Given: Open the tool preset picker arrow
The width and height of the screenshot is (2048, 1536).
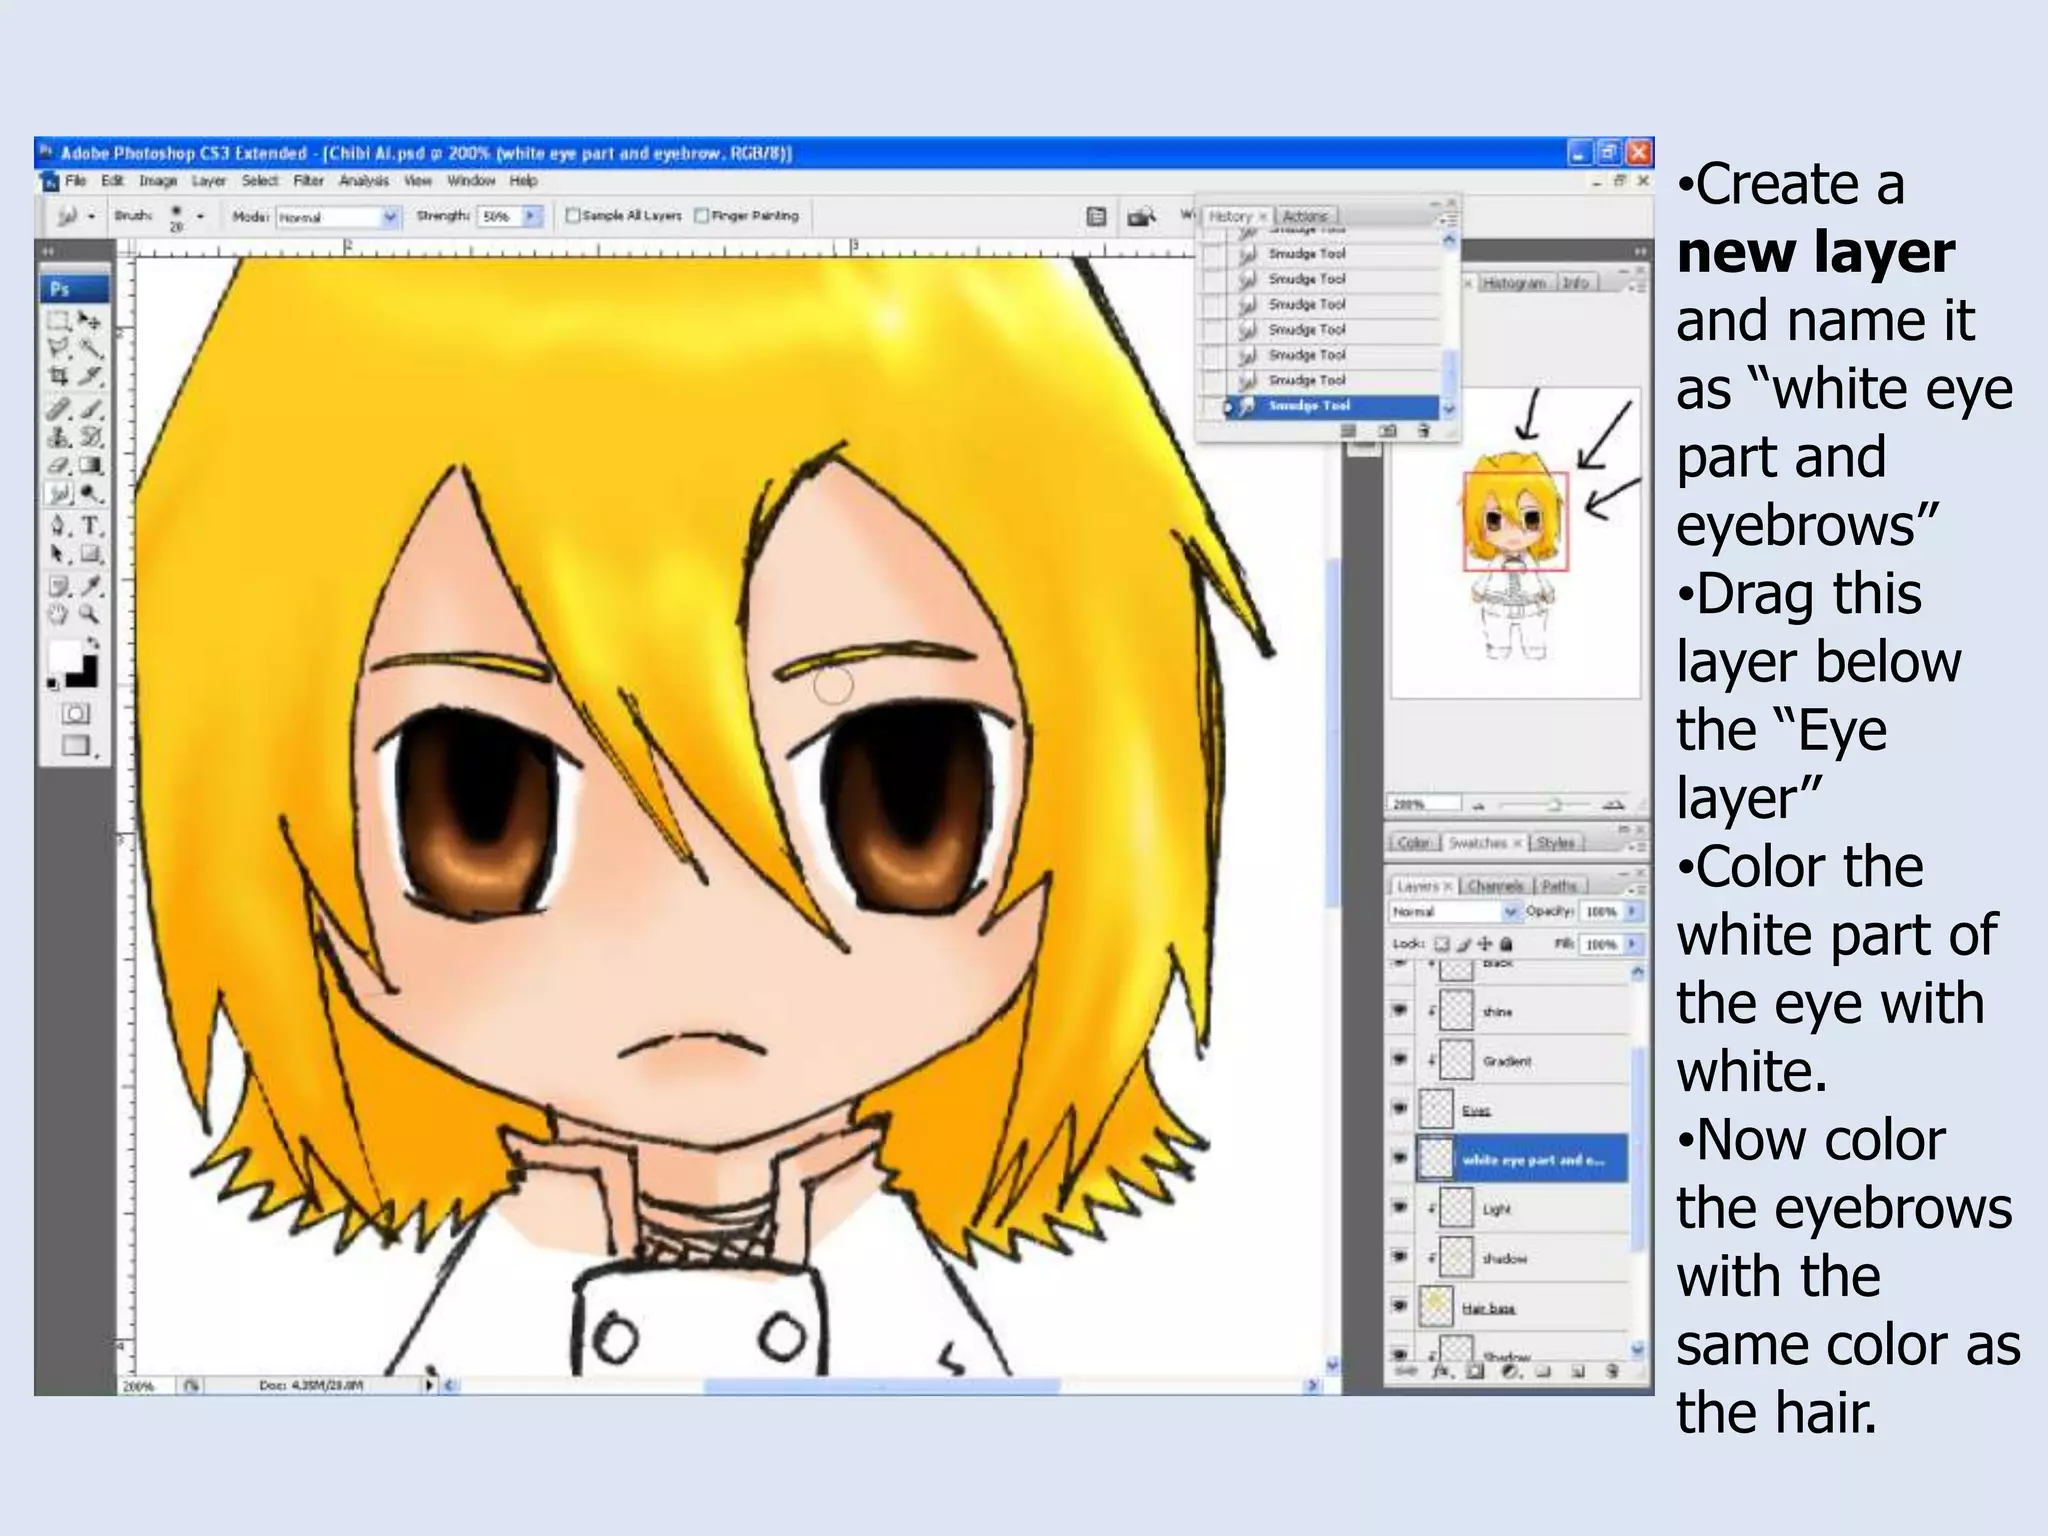Looking at the screenshot, I should [x=91, y=216].
